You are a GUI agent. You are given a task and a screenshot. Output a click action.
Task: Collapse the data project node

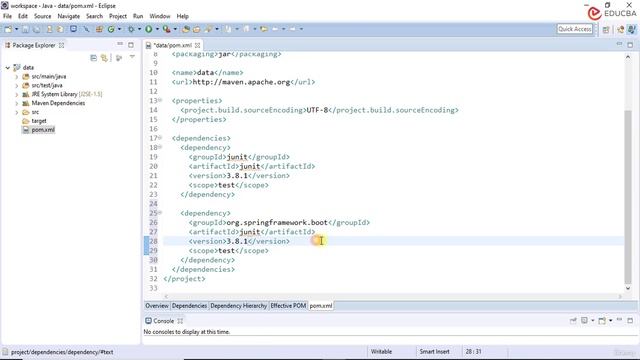pyautogui.click(x=8, y=68)
